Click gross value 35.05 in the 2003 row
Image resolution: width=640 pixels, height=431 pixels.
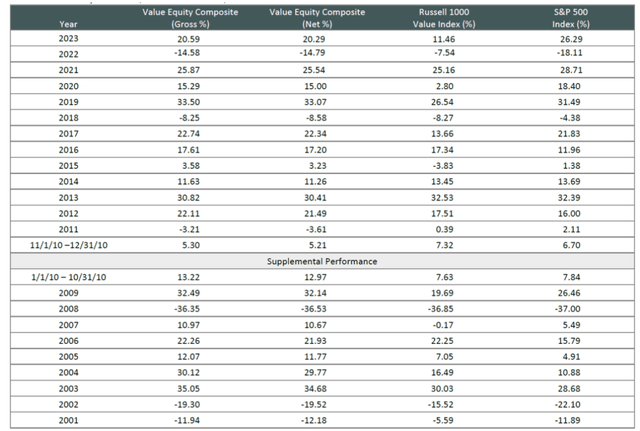coord(189,389)
